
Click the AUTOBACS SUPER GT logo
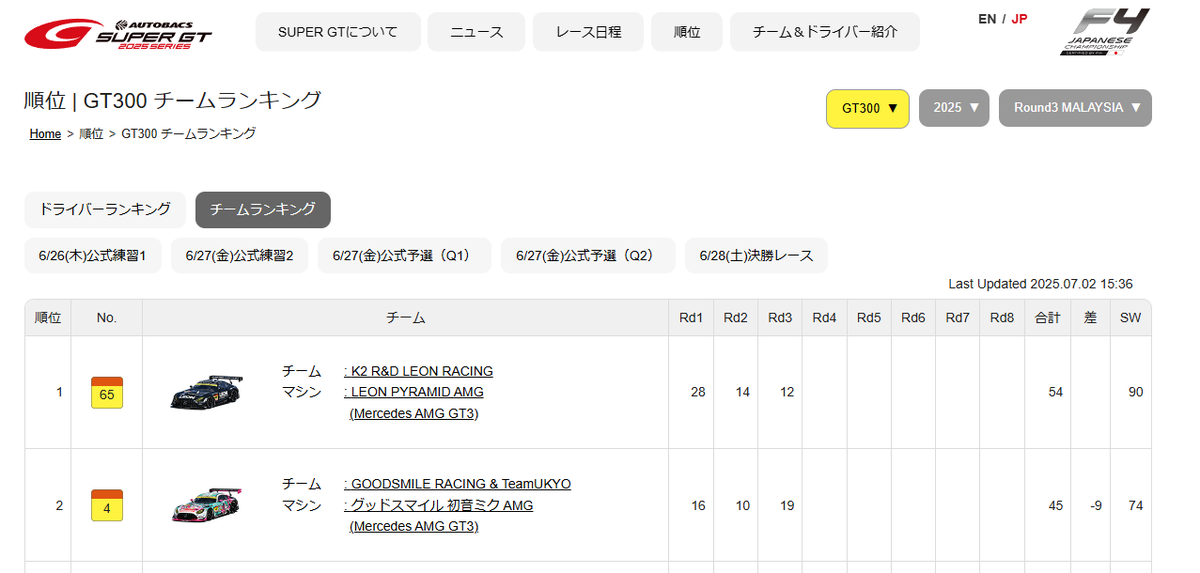118,34
